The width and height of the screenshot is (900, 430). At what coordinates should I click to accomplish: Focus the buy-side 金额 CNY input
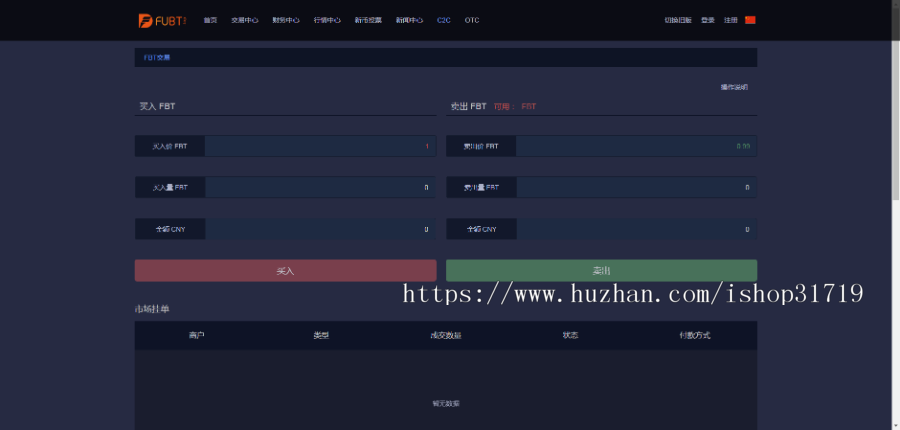[x=320, y=229]
